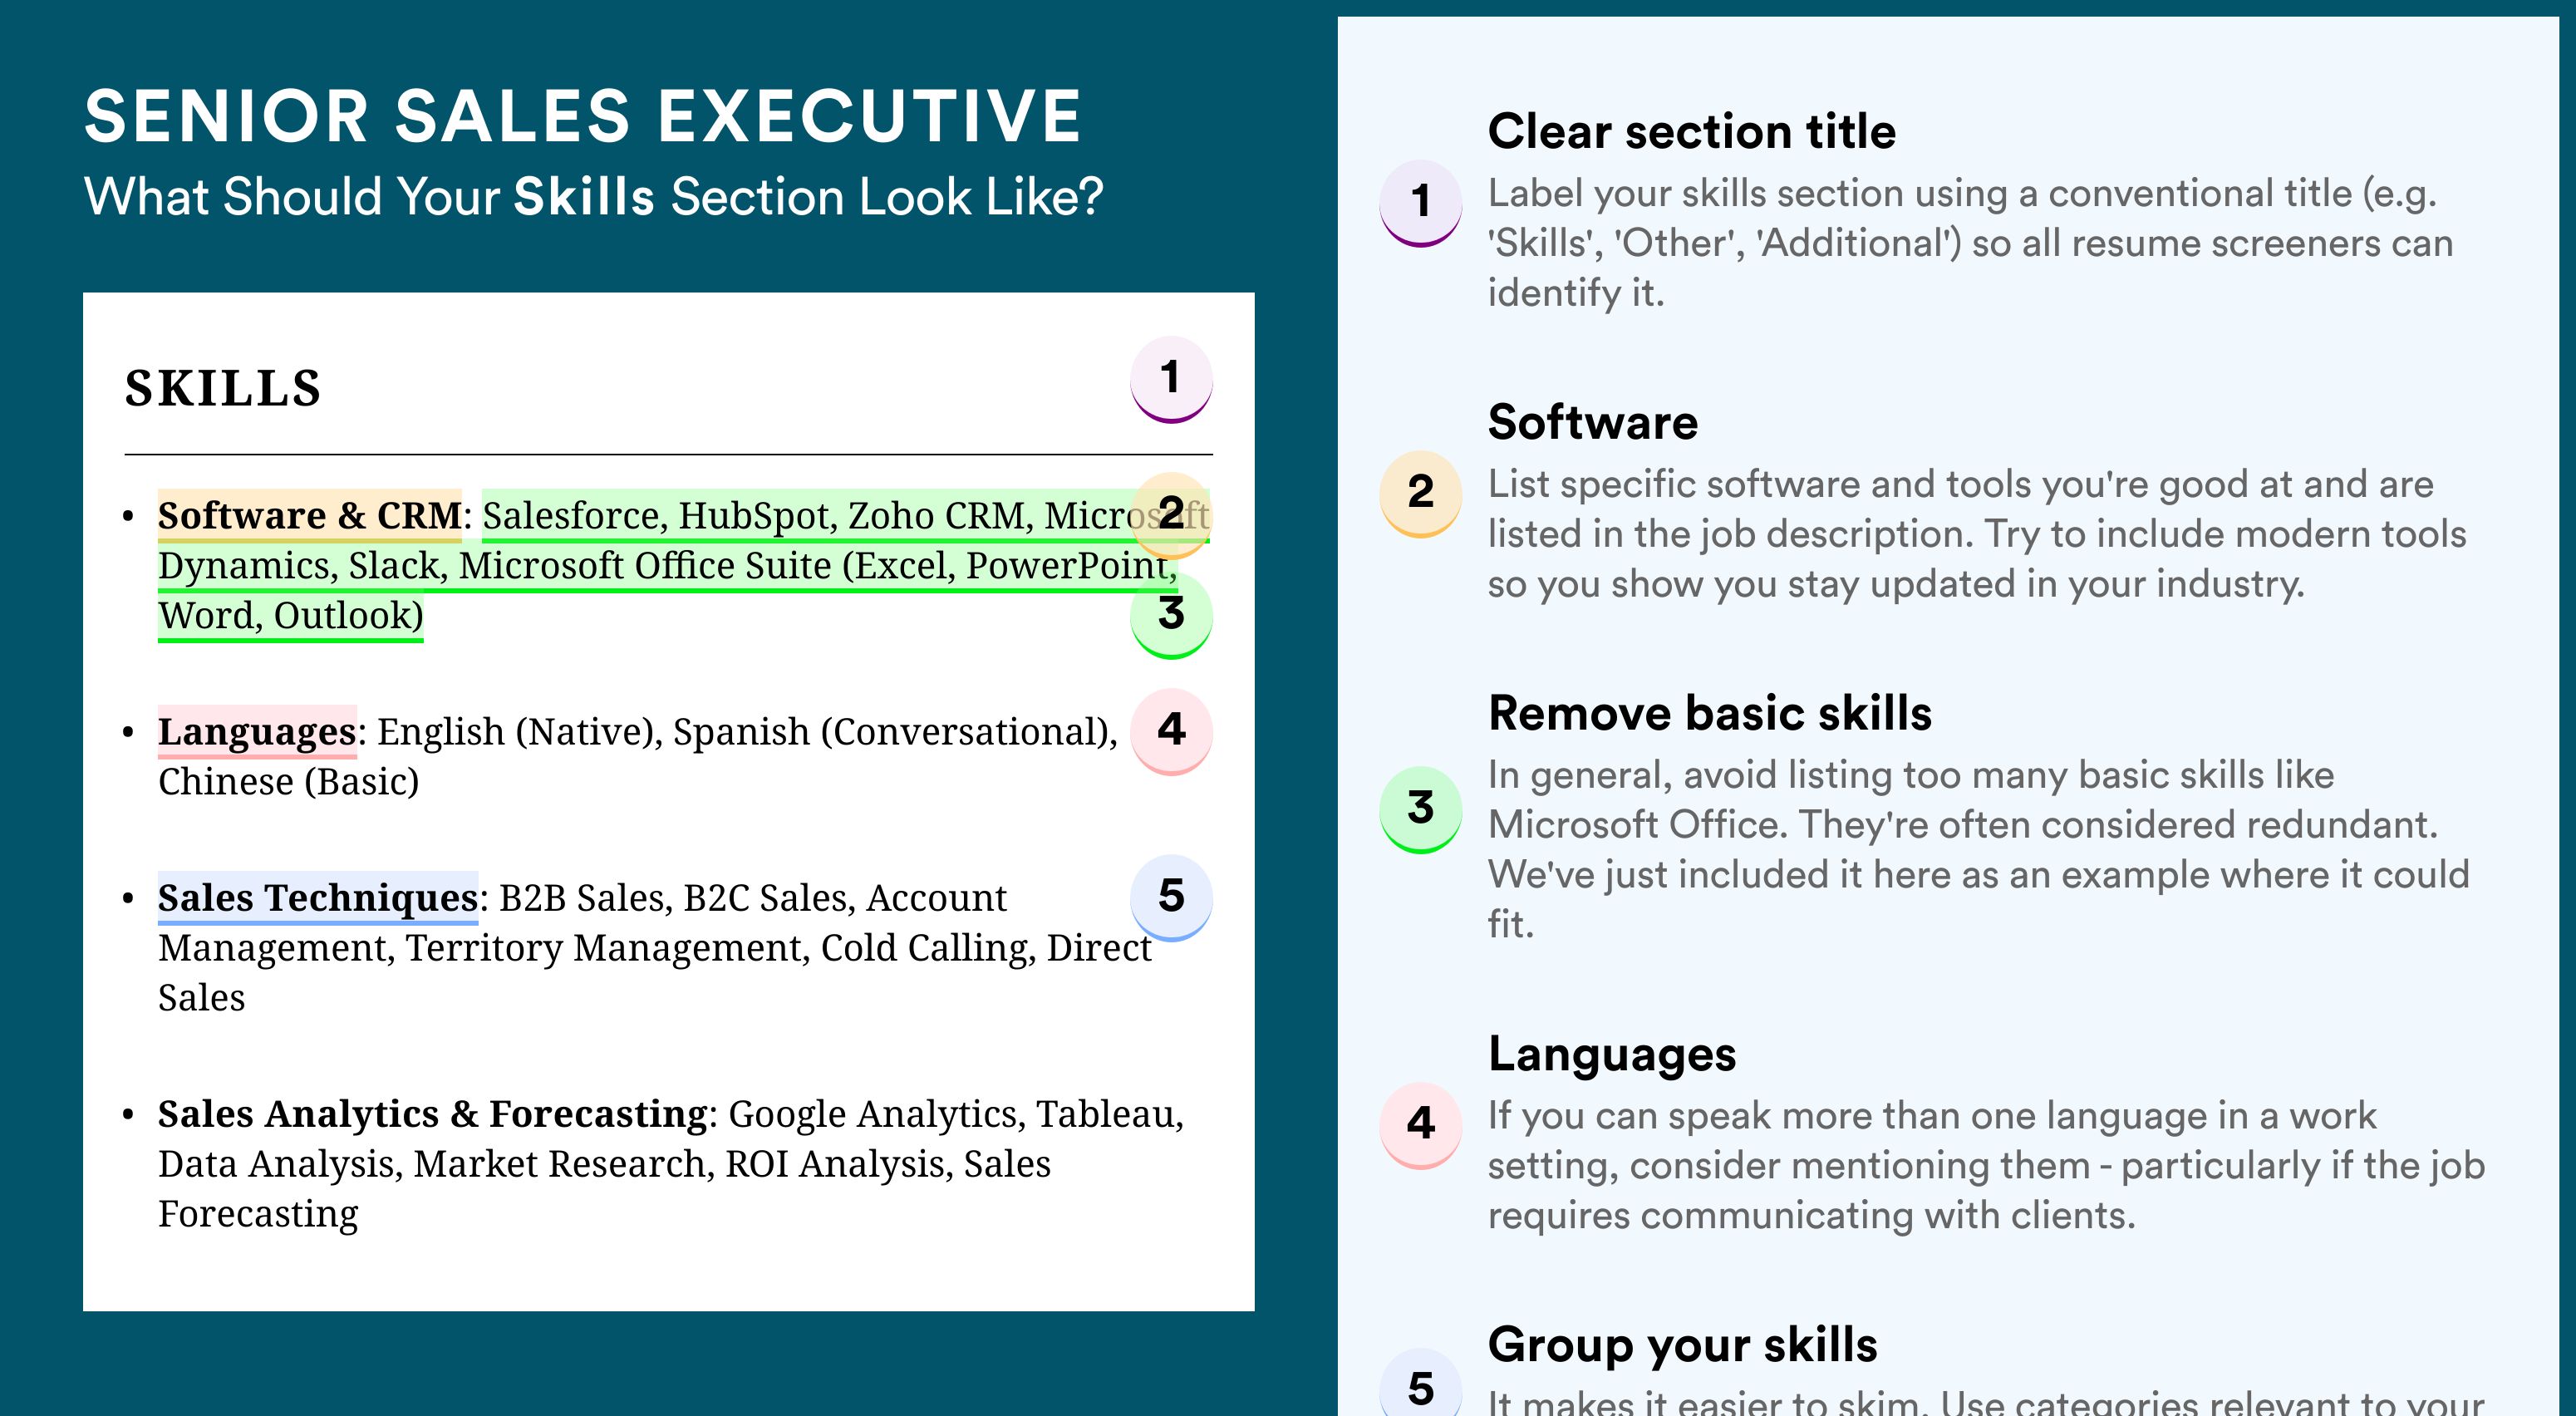
Task: Click the SENIOR SALES EXECUTIVE title
Action: click(583, 116)
